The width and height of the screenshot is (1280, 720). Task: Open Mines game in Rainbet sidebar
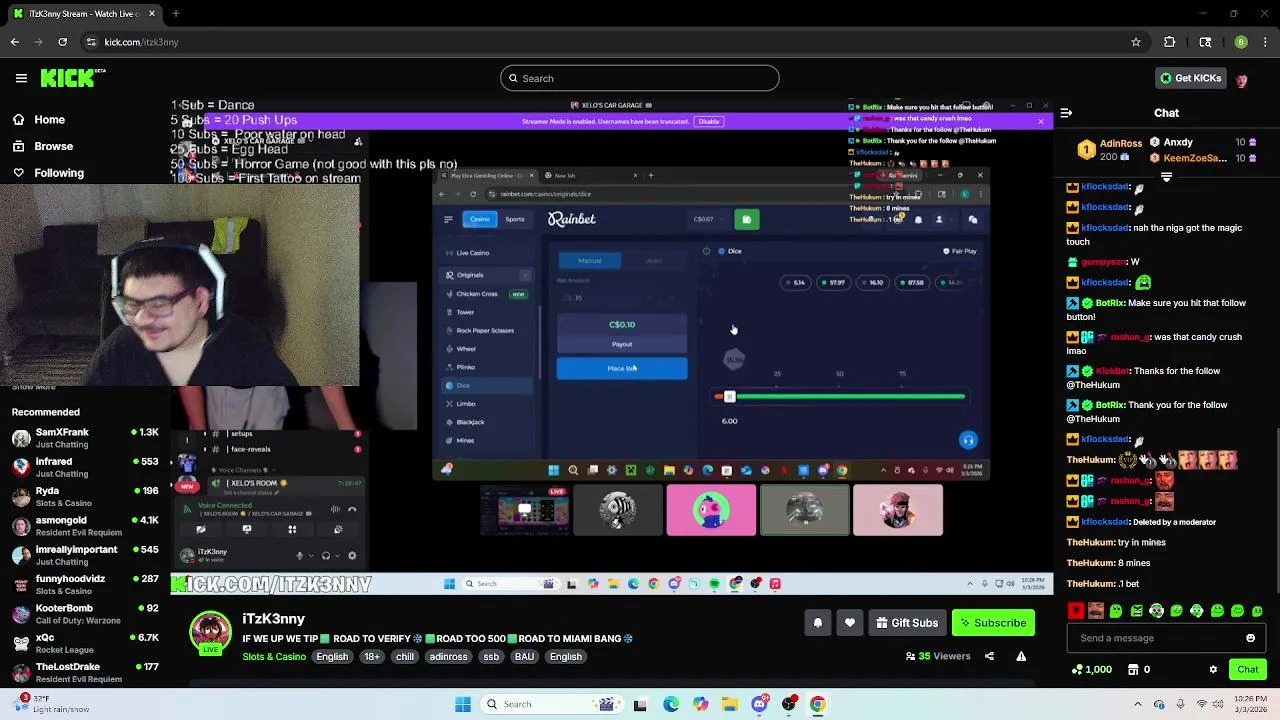coord(465,441)
